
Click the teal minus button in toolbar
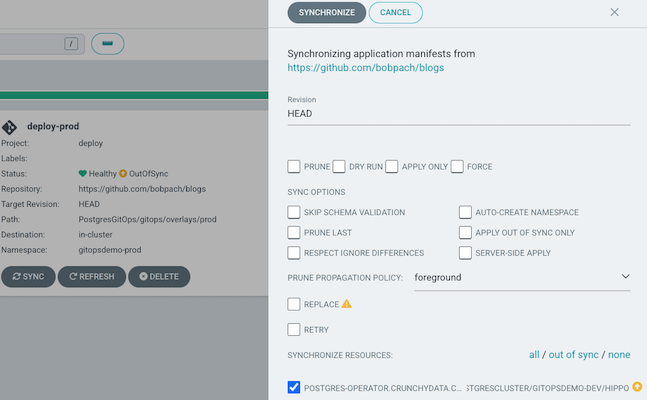[x=107, y=43]
